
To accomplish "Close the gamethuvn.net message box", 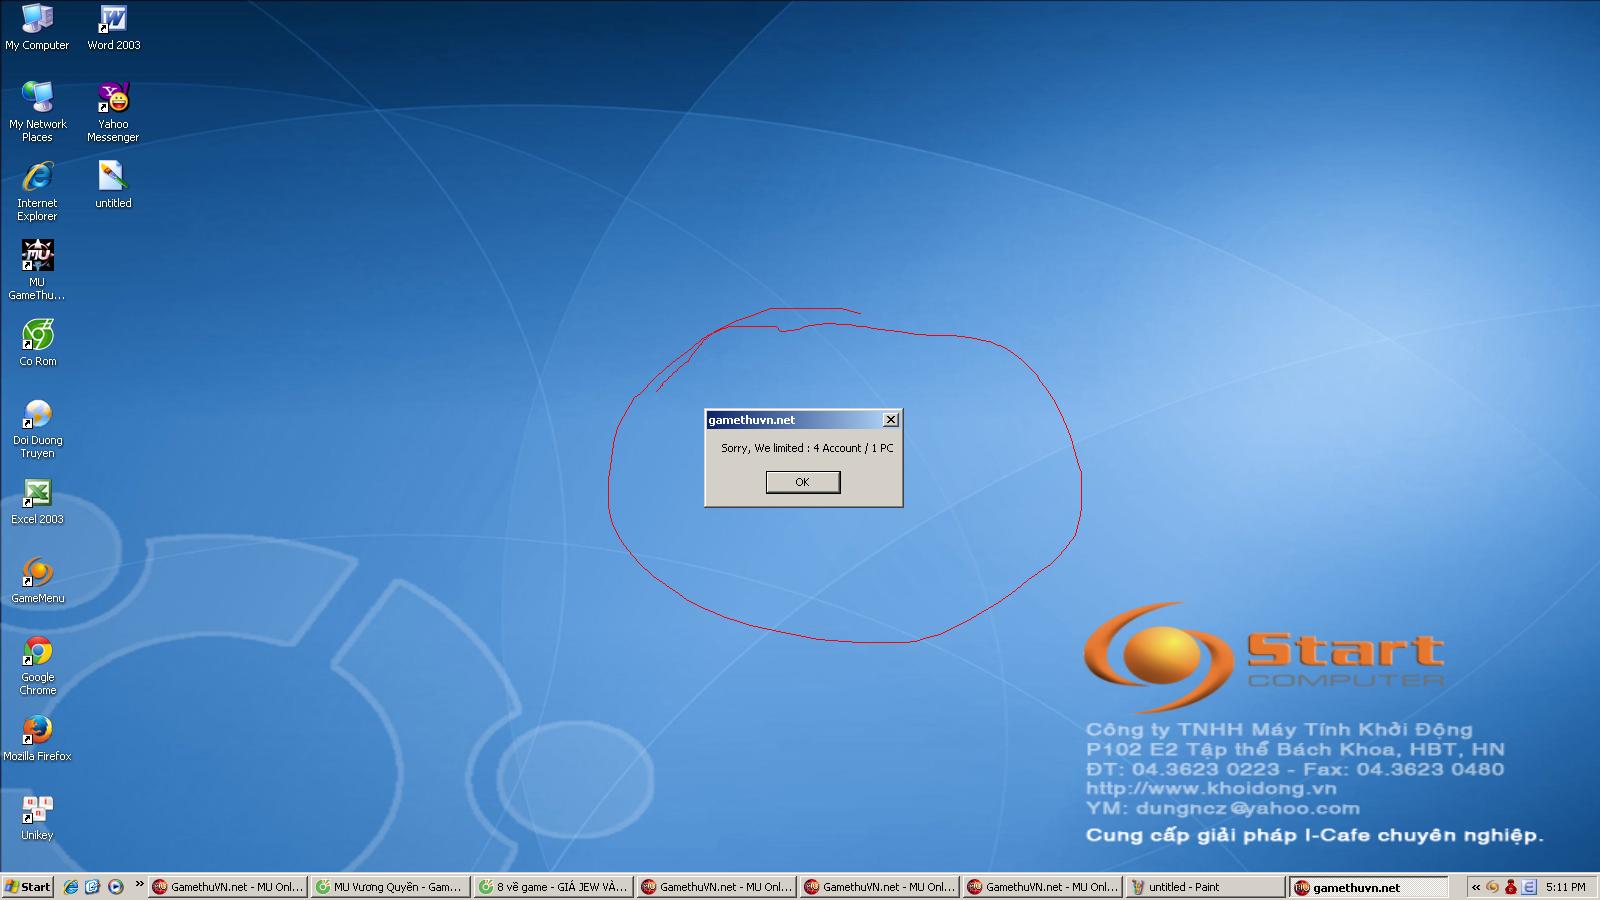I will click(890, 420).
